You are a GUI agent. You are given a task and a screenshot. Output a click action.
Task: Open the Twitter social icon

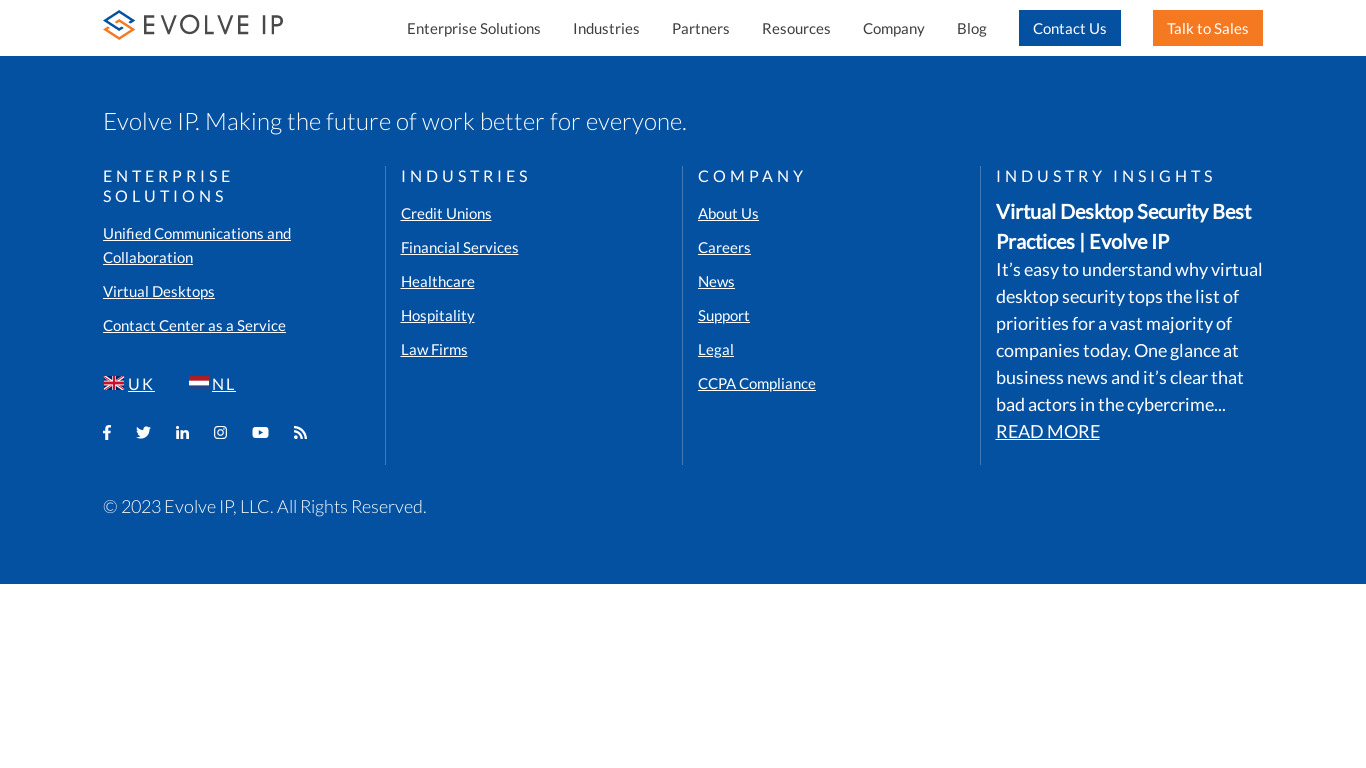pyautogui.click(x=143, y=433)
